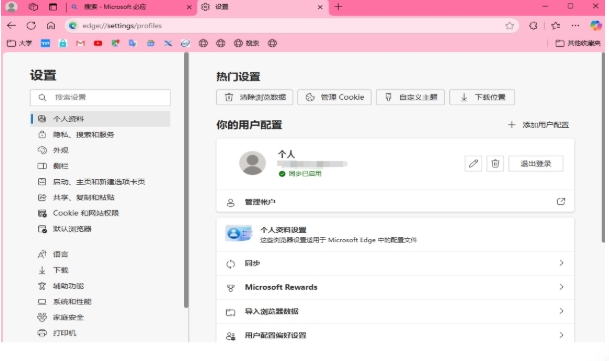Open the browser extensions icon

click(x=533, y=26)
